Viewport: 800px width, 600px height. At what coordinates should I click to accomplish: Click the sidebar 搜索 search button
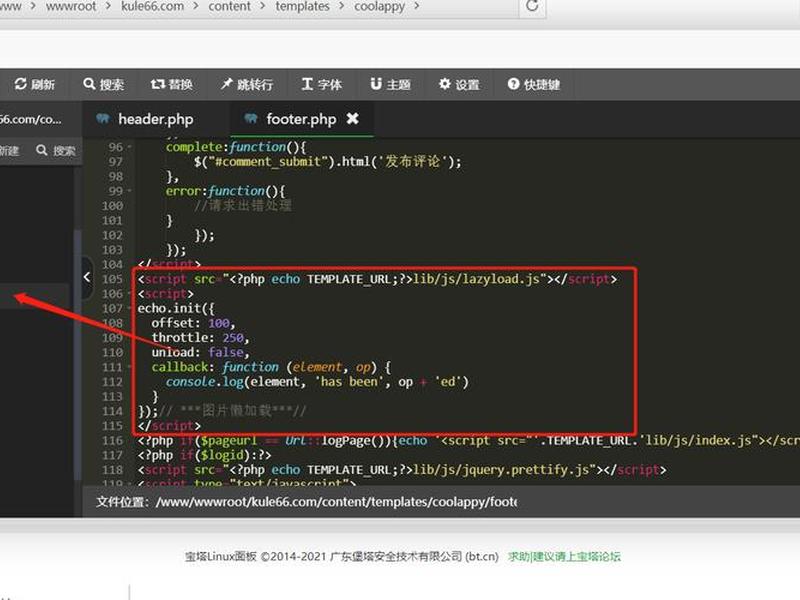[x=56, y=151]
